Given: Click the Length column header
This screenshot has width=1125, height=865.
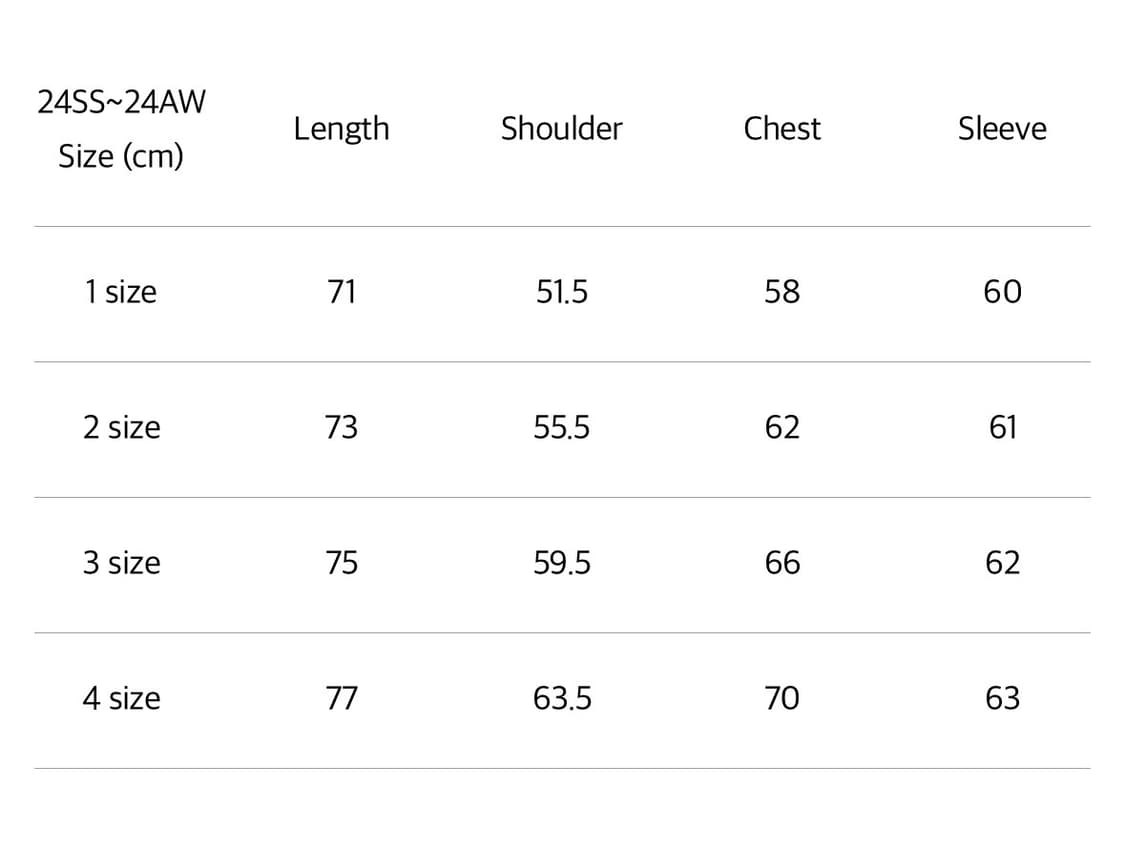Looking at the screenshot, I should tap(341, 129).
